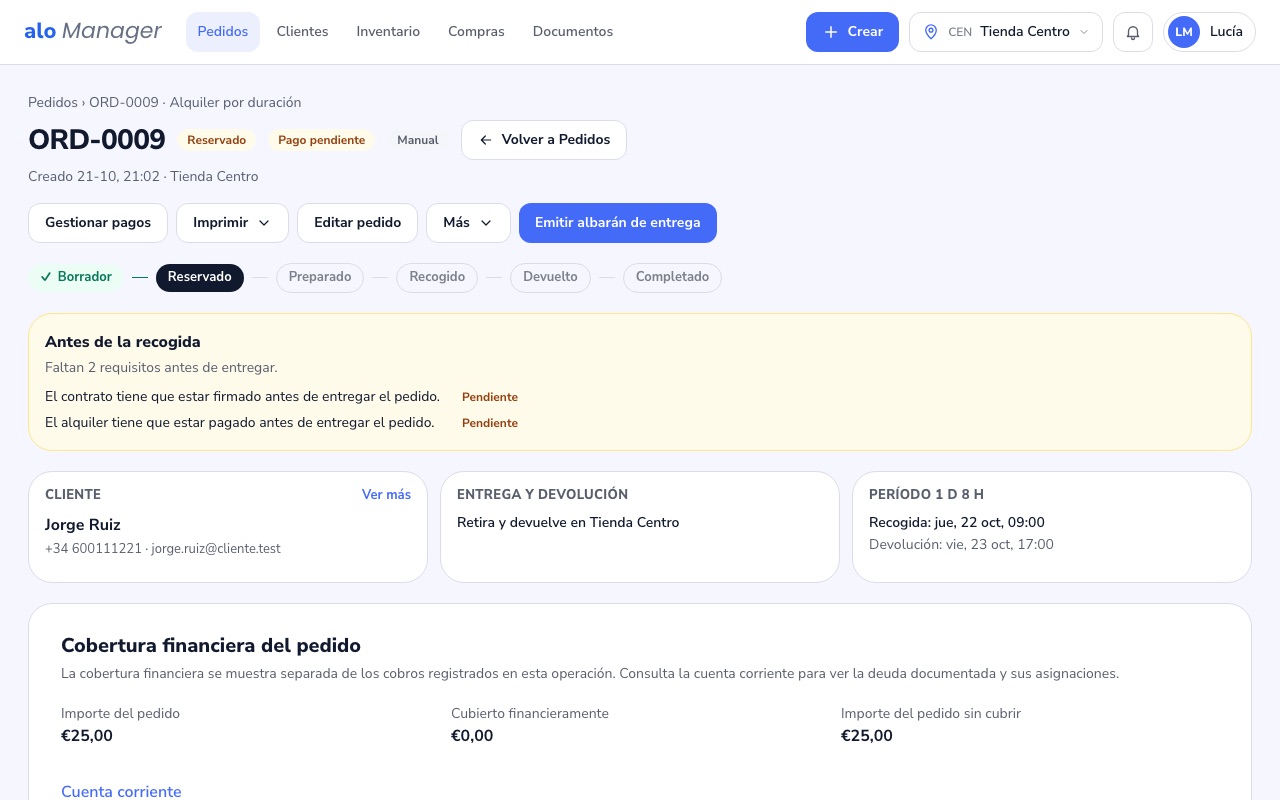Click the Importe del pedido sin cubrir amount

[x=867, y=736]
